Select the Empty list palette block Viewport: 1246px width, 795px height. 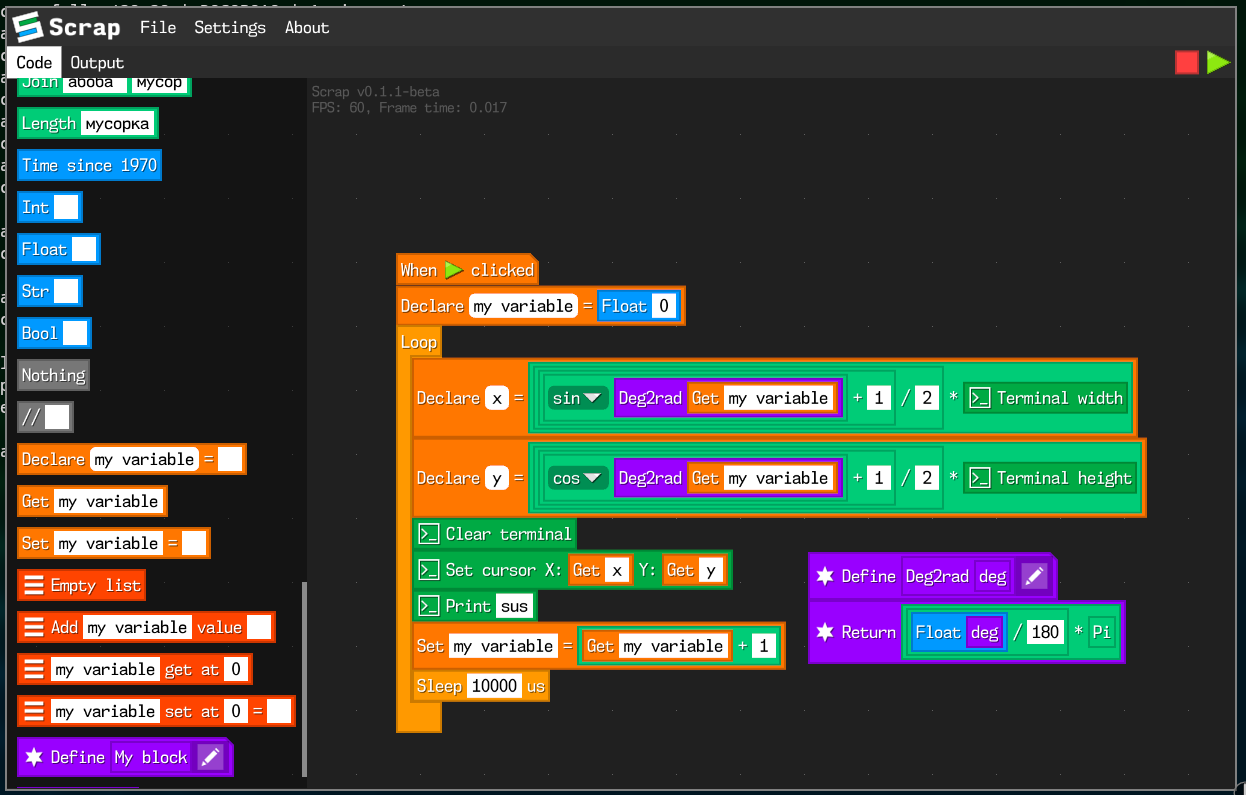[x=81, y=585]
